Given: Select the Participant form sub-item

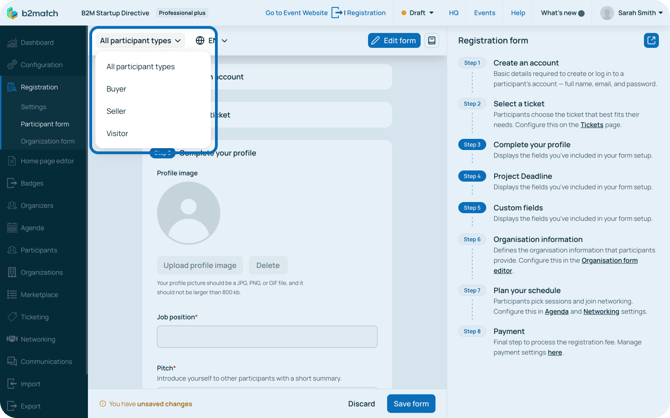Looking at the screenshot, I should tap(44, 124).
